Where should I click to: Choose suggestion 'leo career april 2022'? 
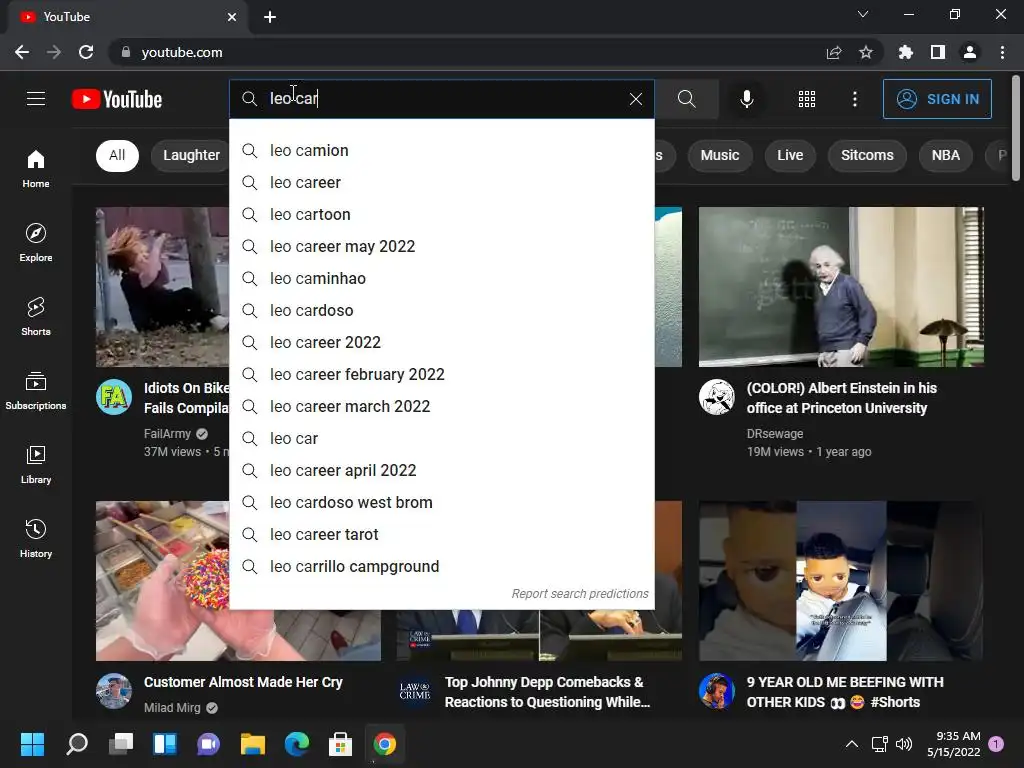(442, 470)
